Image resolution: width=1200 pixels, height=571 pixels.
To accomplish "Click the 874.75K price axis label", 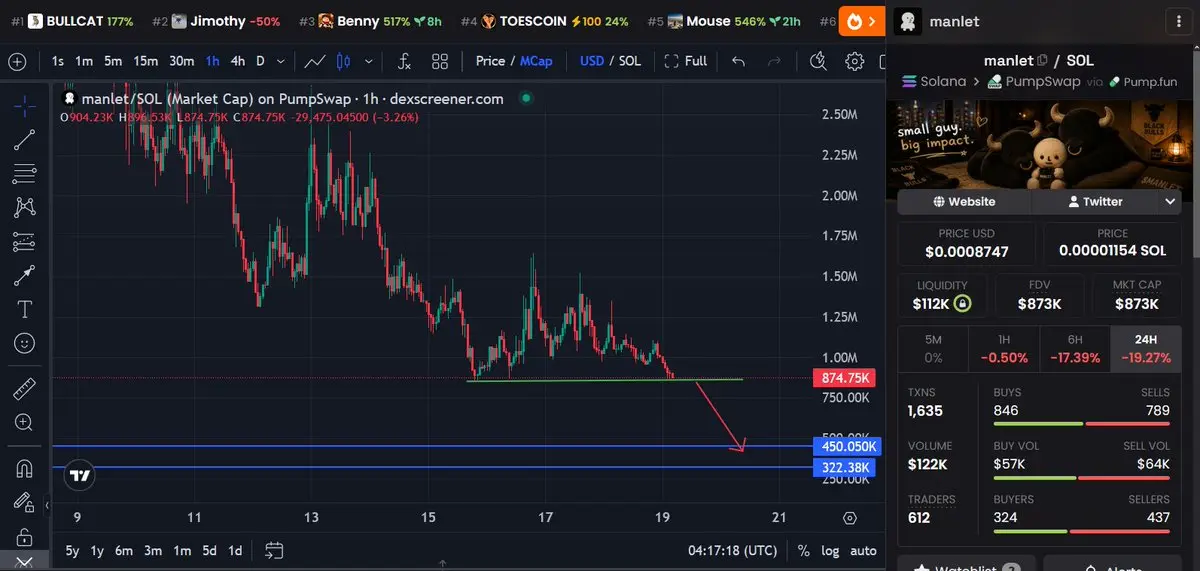I will [846, 378].
